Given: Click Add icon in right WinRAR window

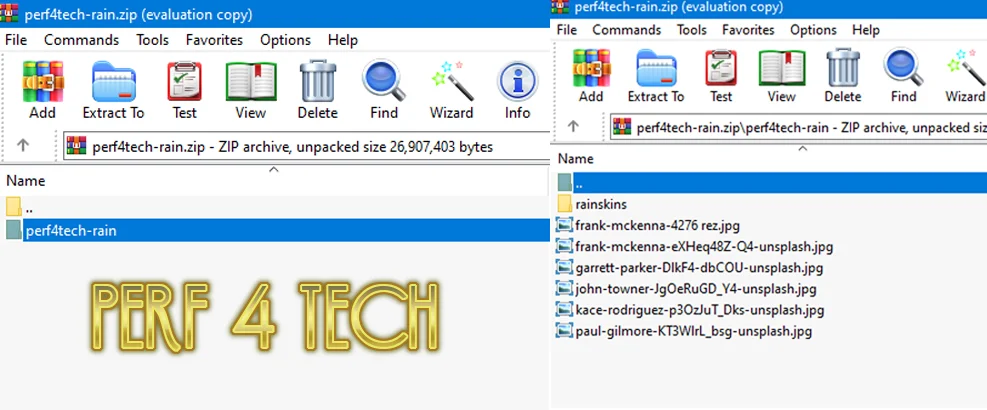Looking at the screenshot, I should [591, 68].
